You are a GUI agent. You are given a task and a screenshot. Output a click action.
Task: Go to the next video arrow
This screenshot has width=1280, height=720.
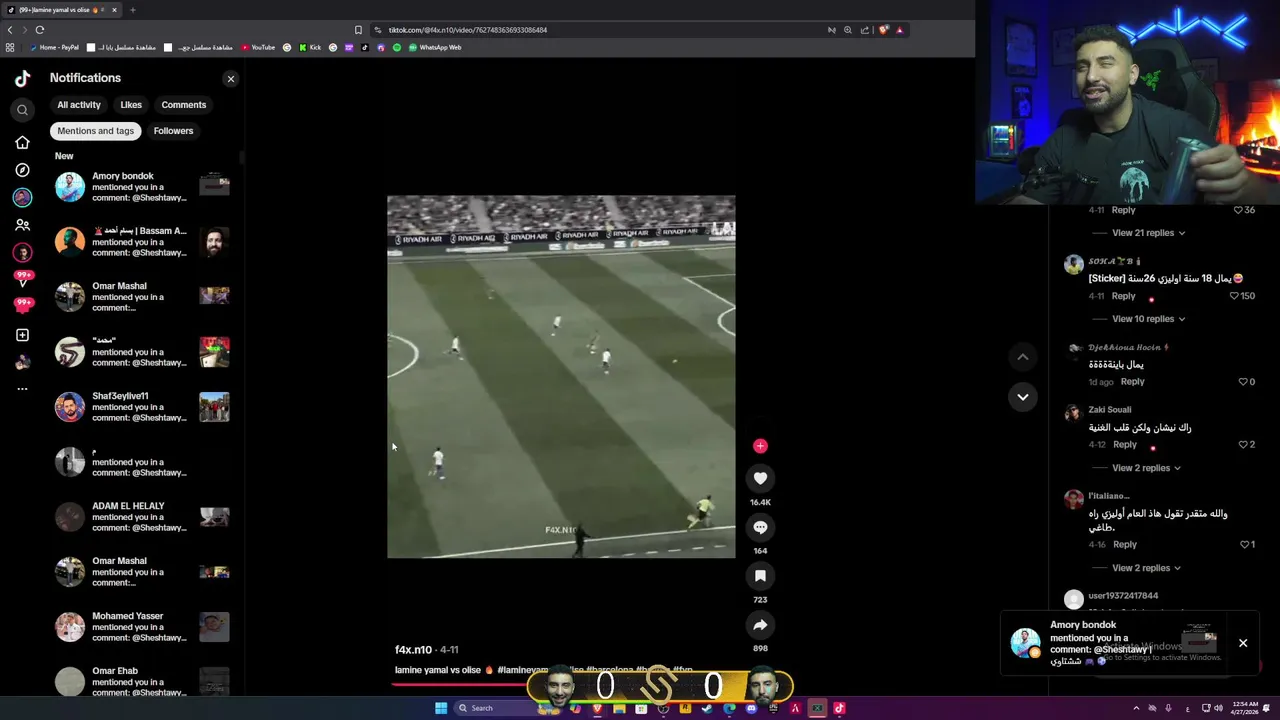point(1022,397)
